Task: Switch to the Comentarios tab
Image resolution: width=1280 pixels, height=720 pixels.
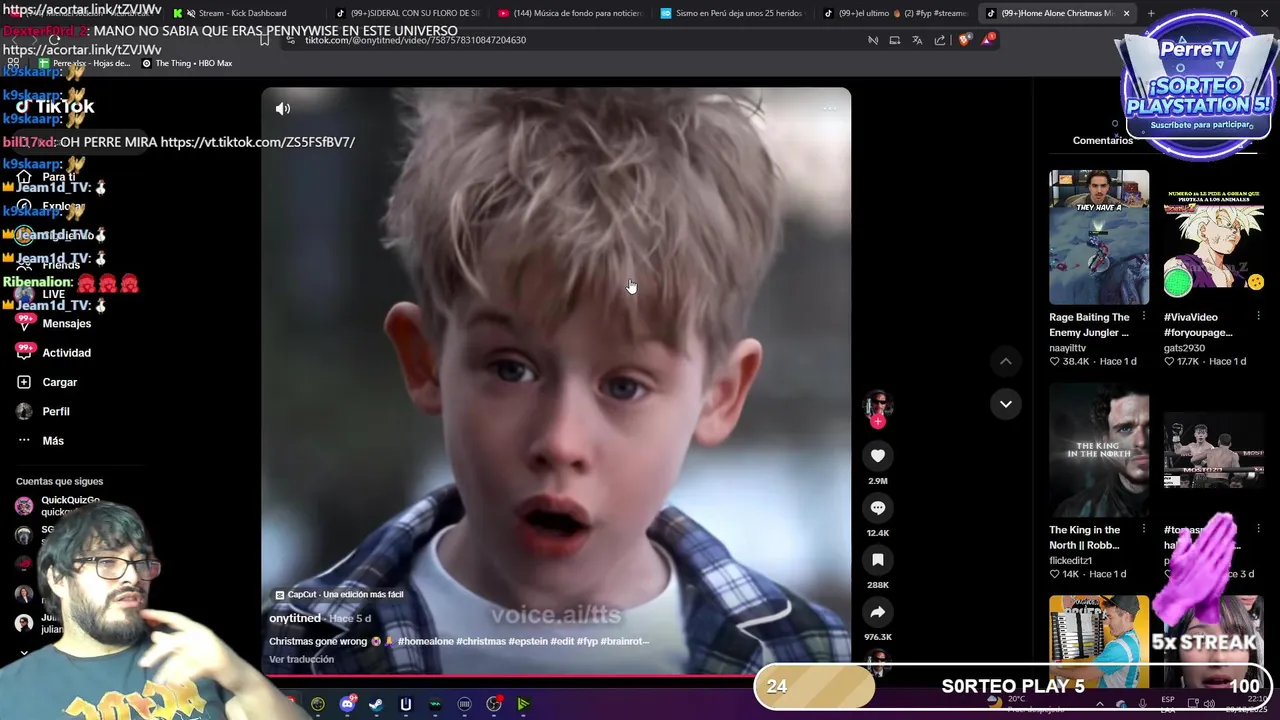Action: tap(1102, 141)
